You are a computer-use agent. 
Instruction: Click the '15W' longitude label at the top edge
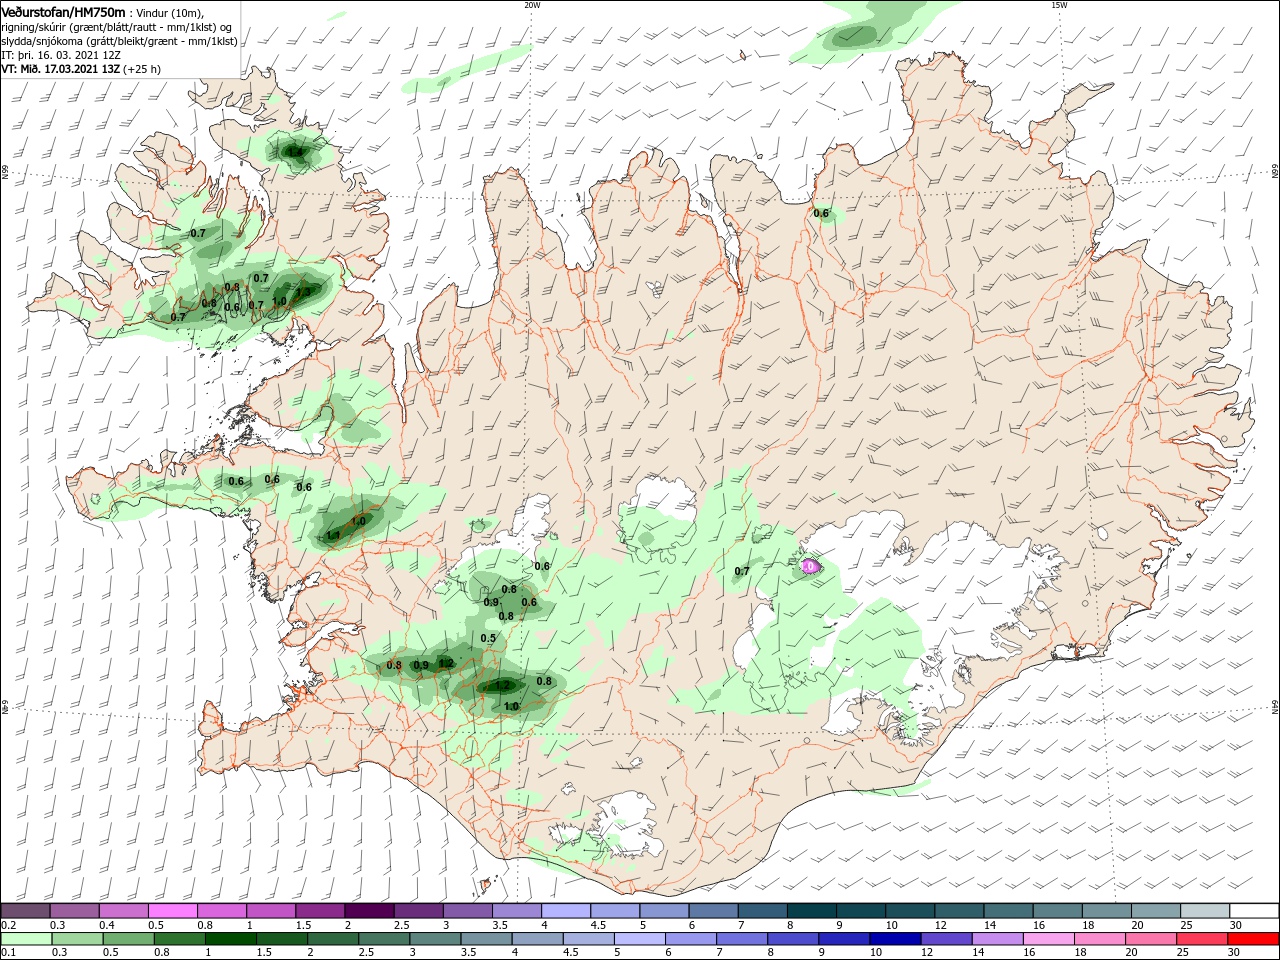tap(1059, 5)
